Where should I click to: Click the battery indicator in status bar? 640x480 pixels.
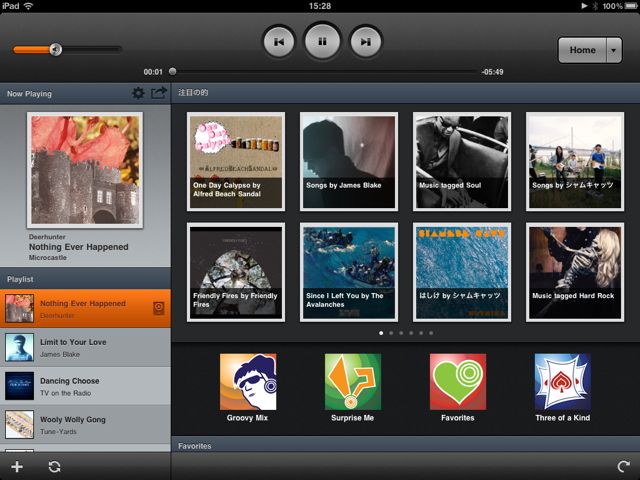tap(631, 6)
